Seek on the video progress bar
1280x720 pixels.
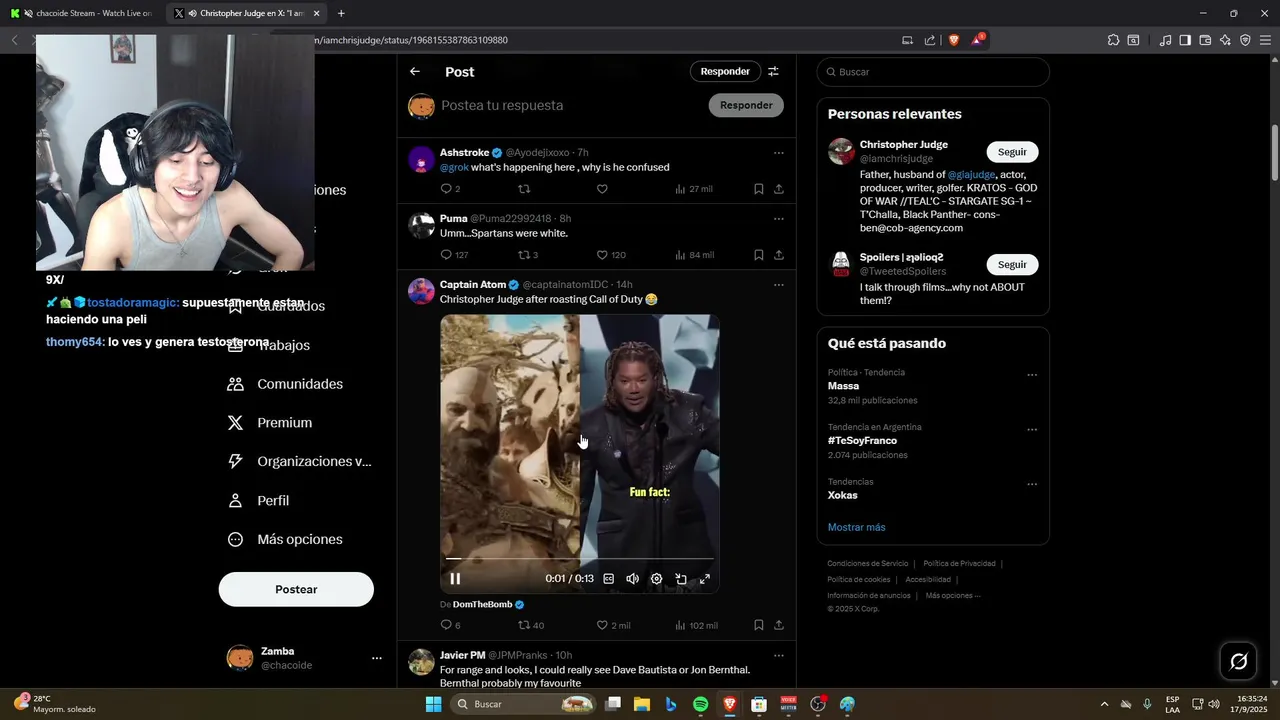[x=580, y=558]
